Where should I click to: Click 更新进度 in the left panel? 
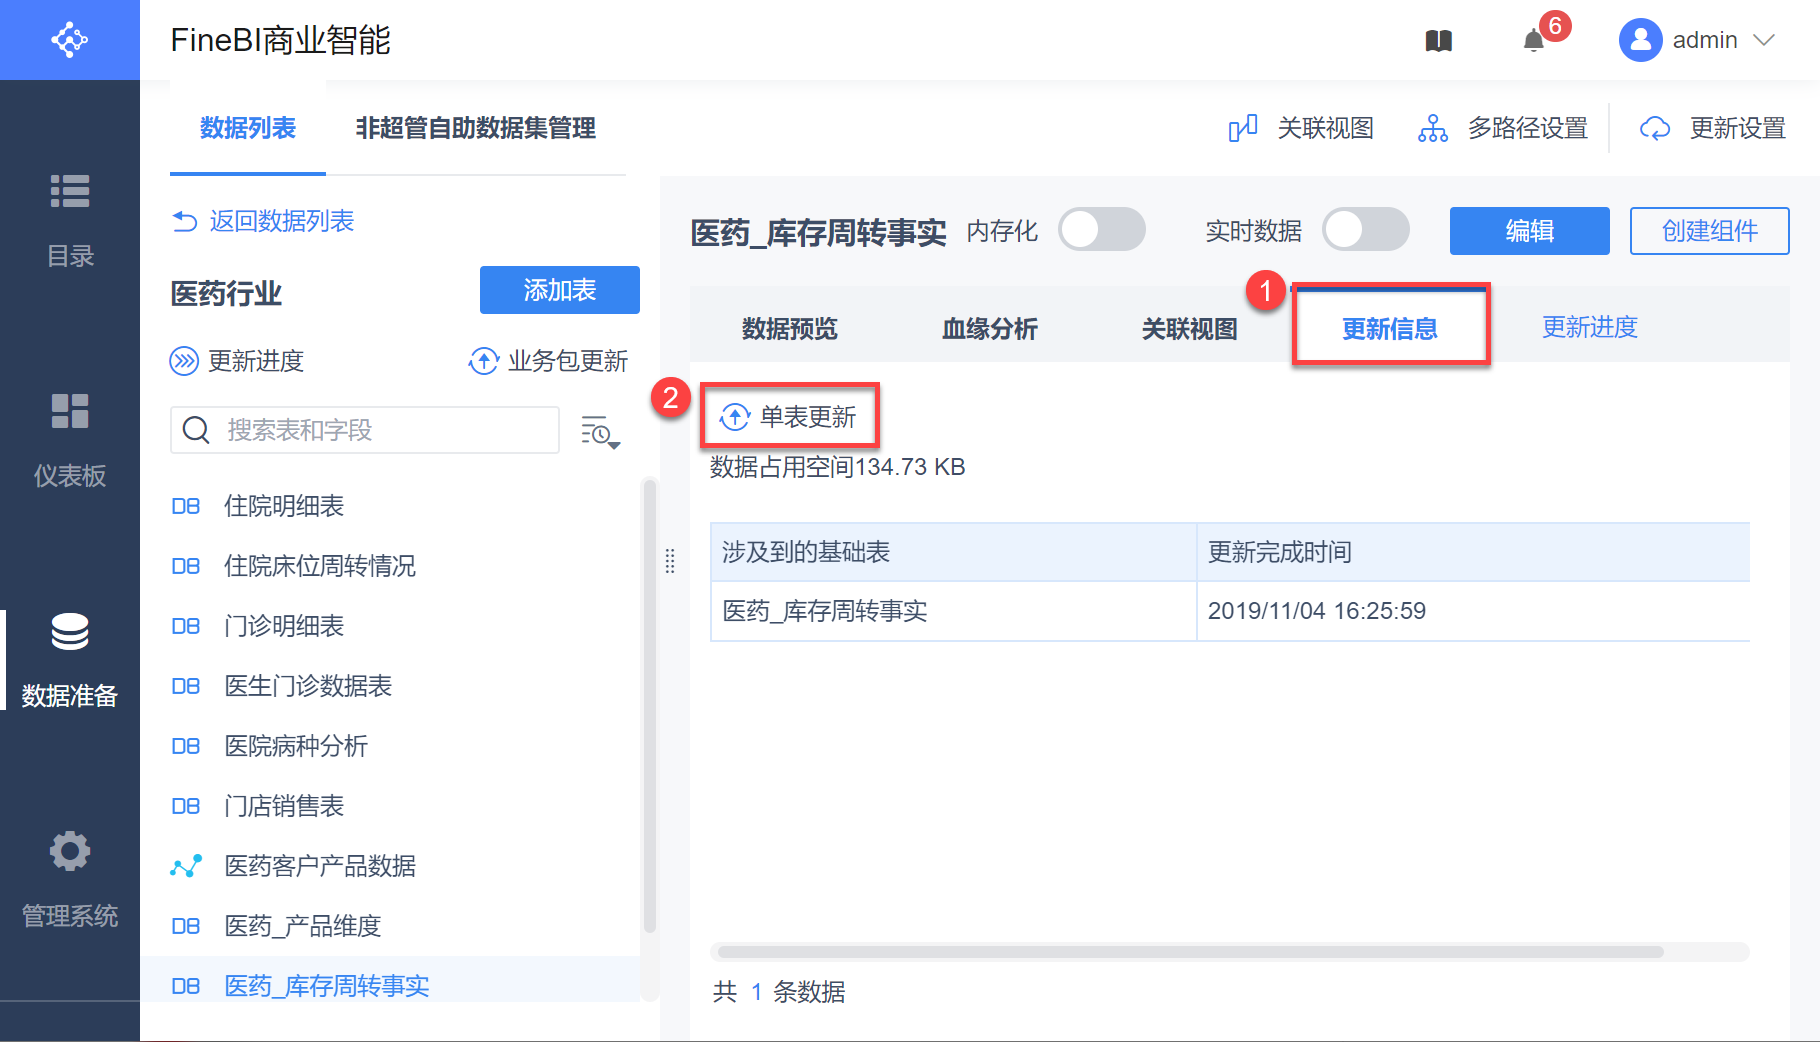[x=237, y=361]
